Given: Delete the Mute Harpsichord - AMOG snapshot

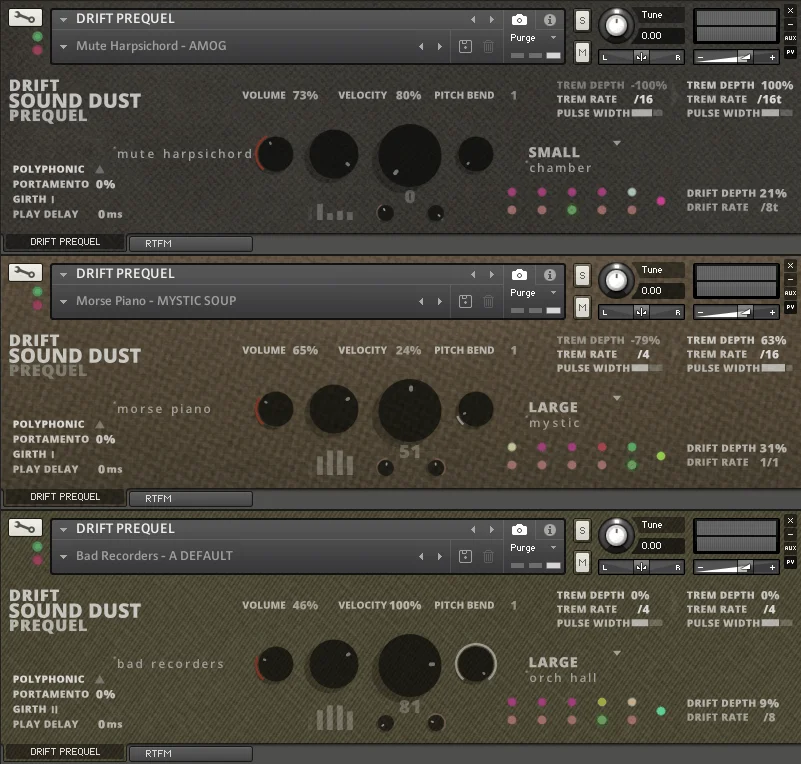Looking at the screenshot, I should [x=488, y=46].
